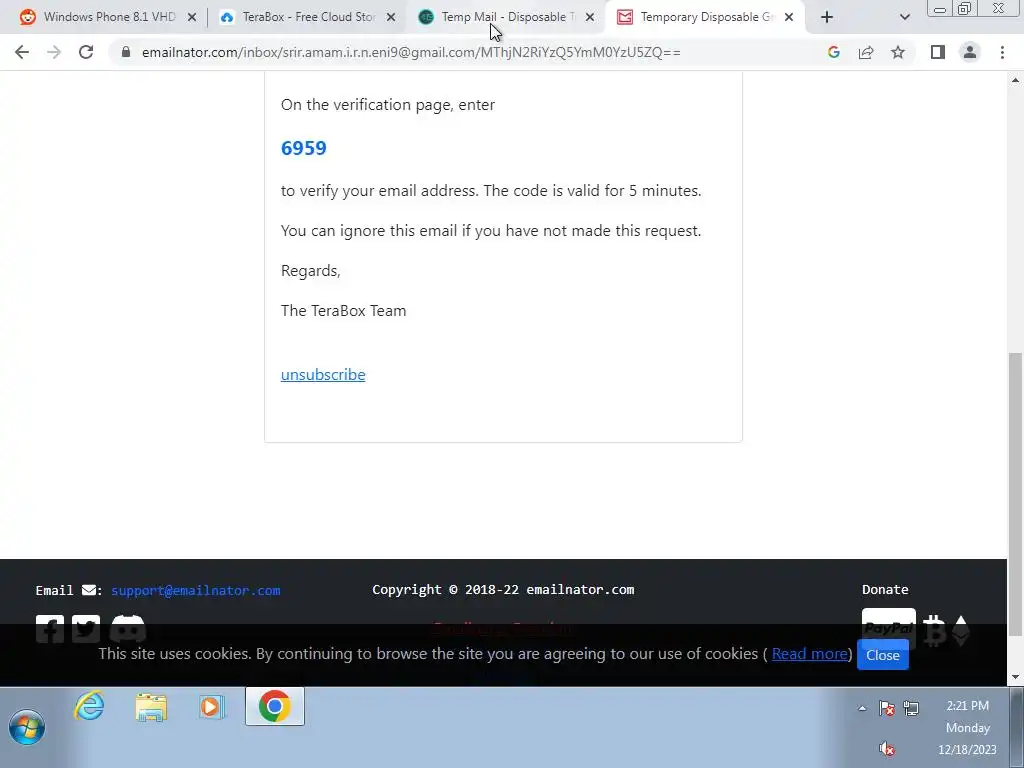Close the Temporary Disposable Gmail tab
The image size is (1024, 768).
[789, 18]
